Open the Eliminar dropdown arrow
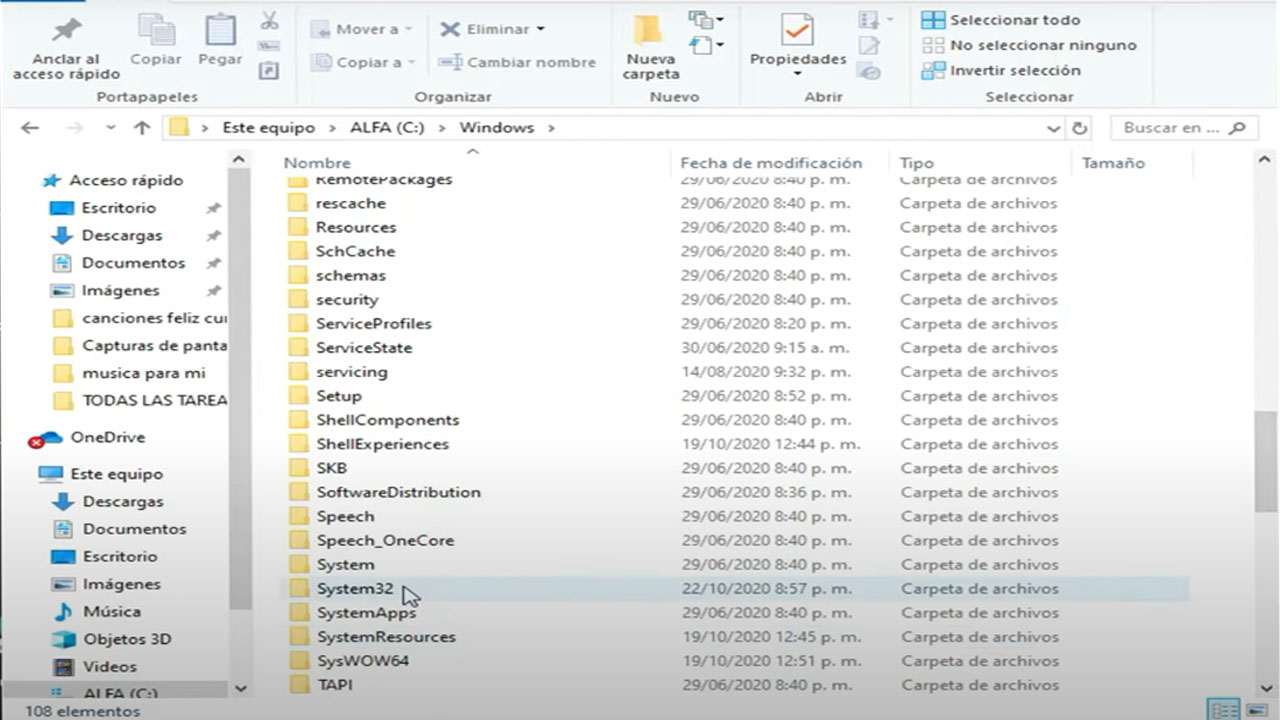 point(541,29)
